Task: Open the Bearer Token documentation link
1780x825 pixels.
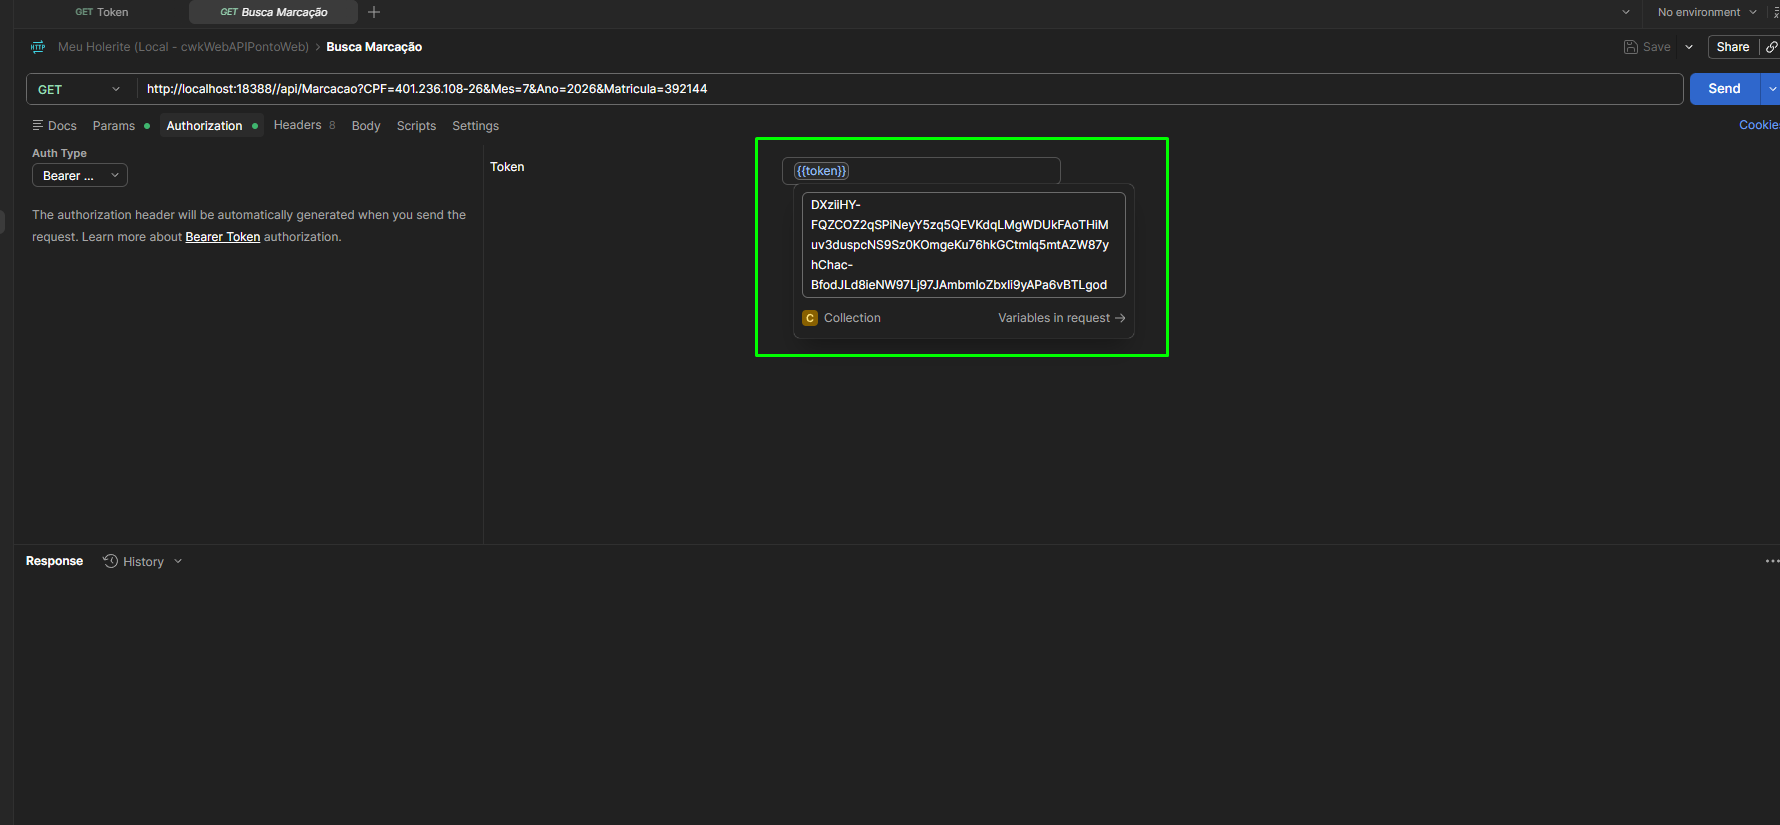Action: click(222, 237)
